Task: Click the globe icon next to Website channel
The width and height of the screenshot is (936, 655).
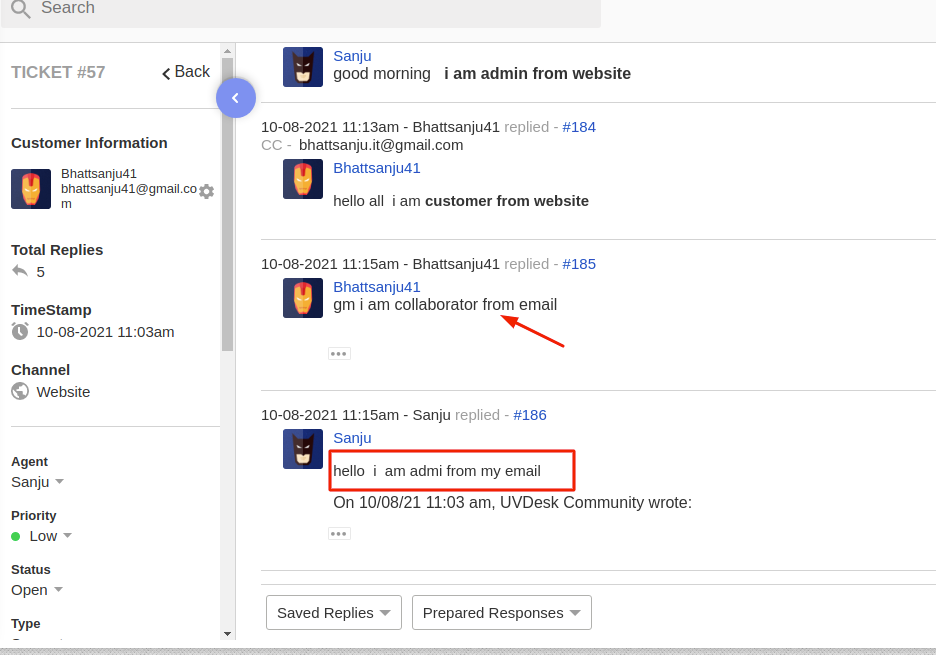Action: pos(19,391)
